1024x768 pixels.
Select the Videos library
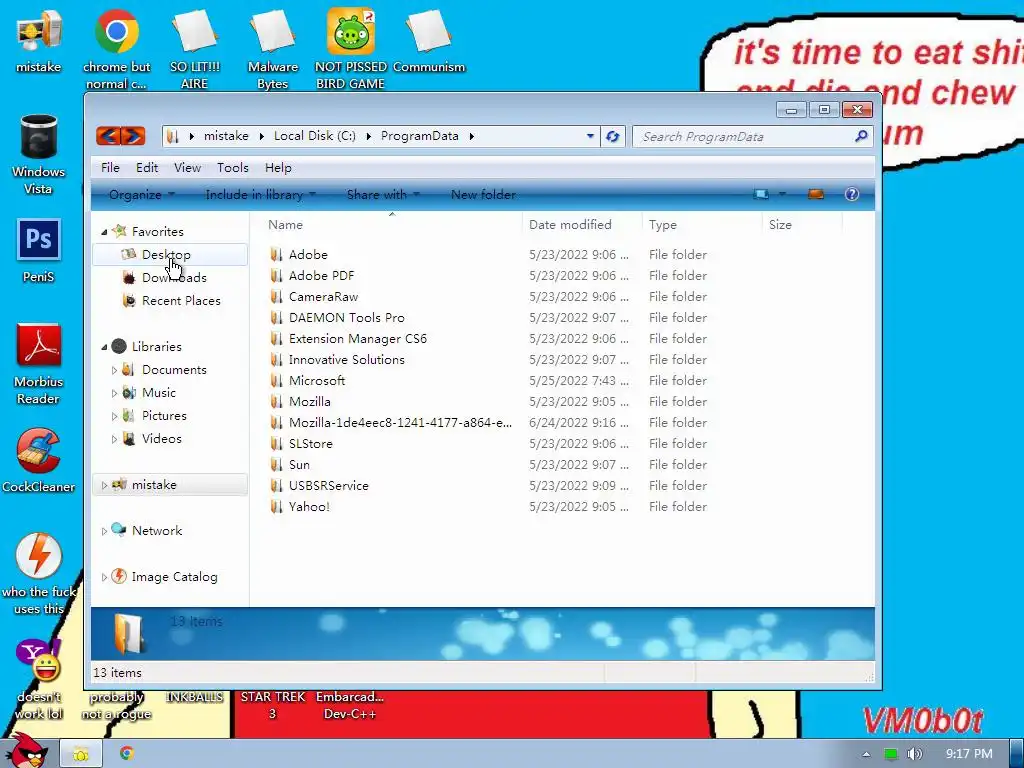(x=161, y=439)
